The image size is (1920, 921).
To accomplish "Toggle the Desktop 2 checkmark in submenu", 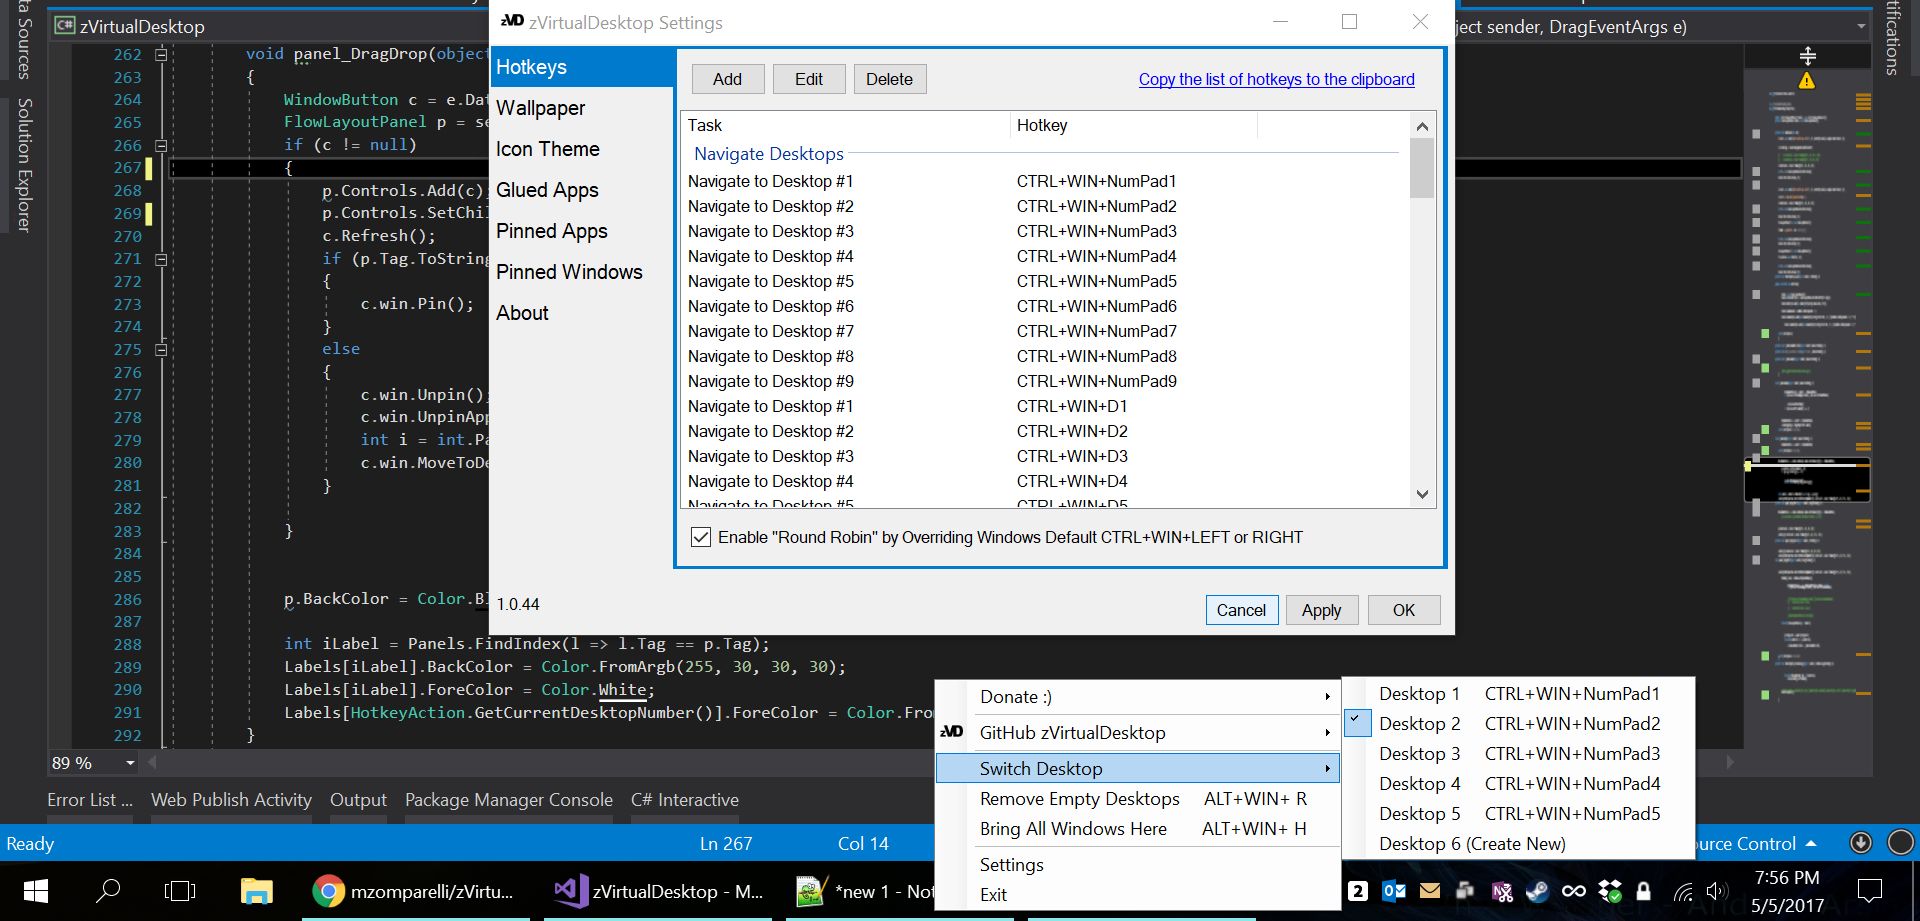I will (x=1356, y=722).
